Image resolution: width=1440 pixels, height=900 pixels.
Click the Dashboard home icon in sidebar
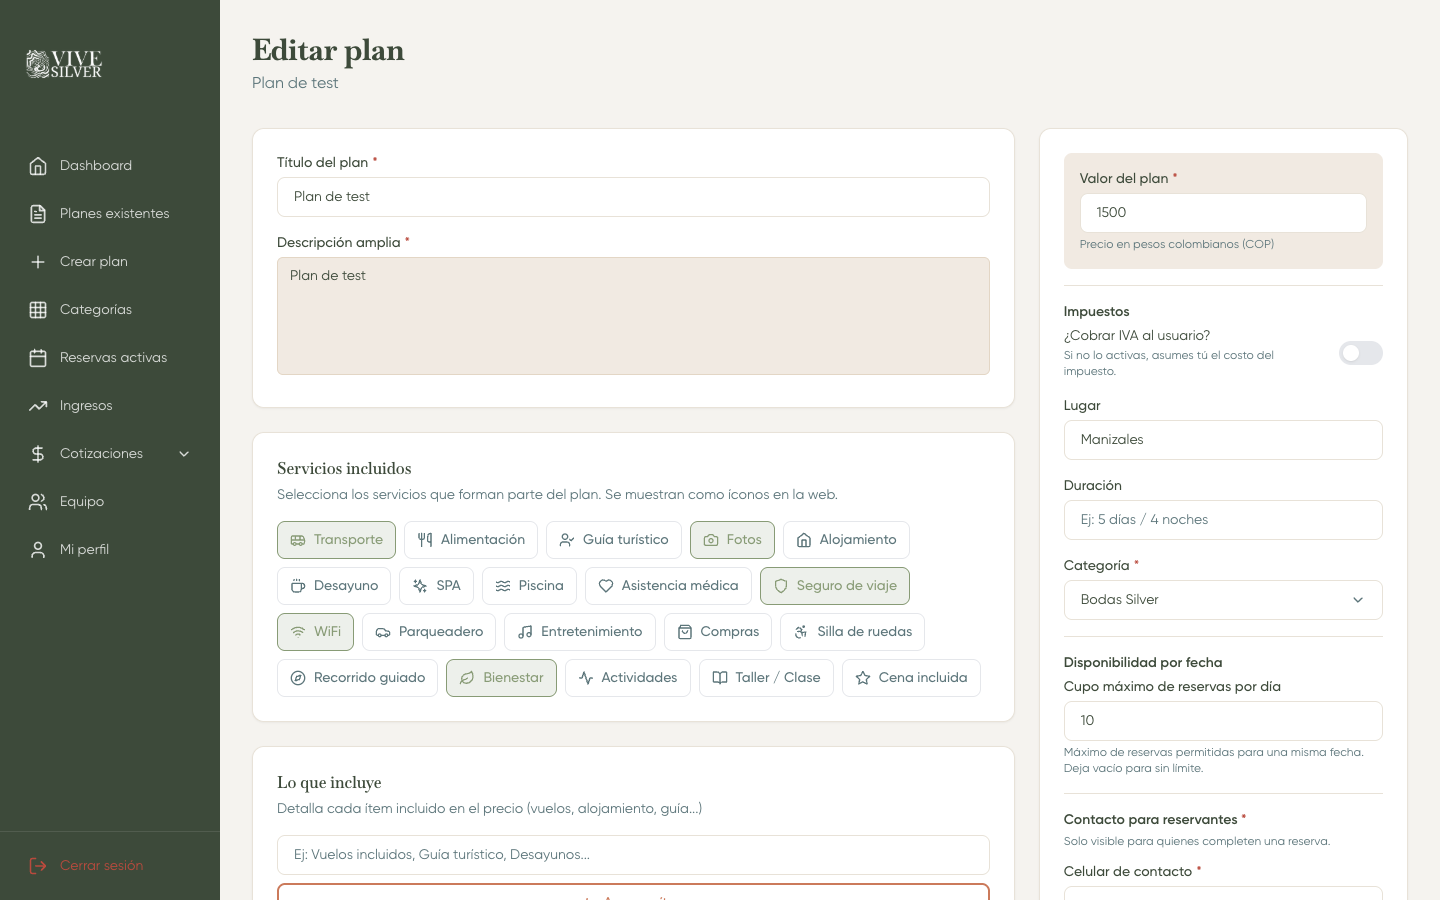[37, 165]
